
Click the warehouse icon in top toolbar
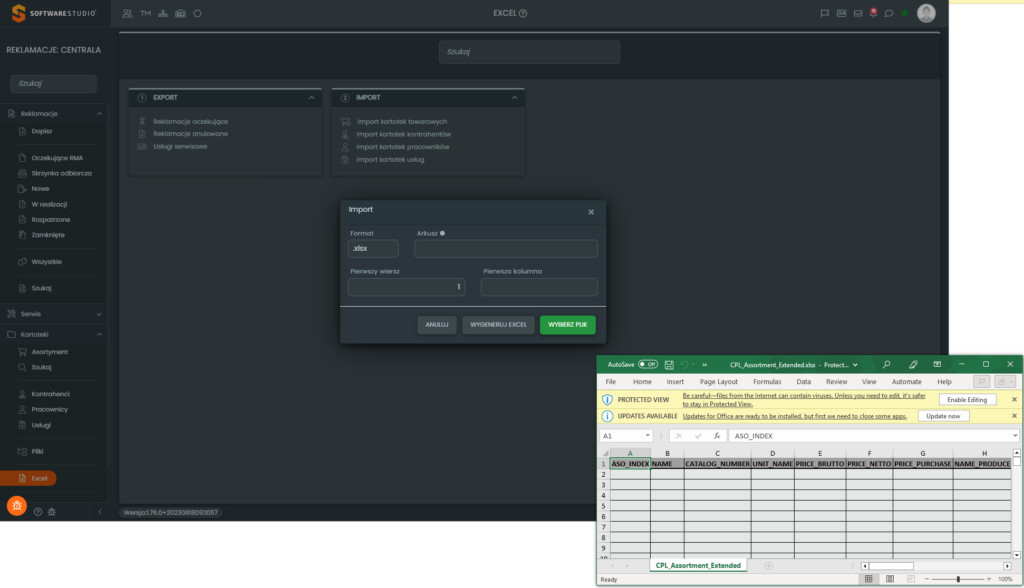pos(180,13)
